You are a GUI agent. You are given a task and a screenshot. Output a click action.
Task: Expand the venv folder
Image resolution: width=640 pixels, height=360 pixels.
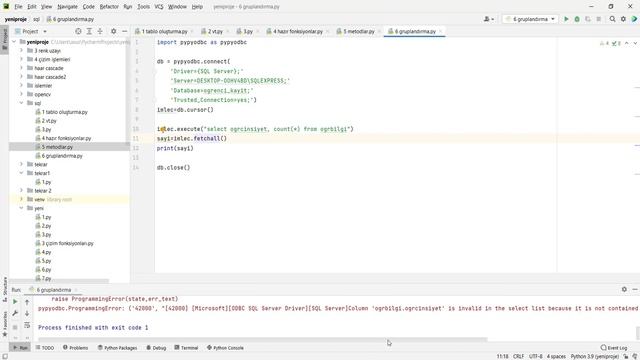click(21, 200)
